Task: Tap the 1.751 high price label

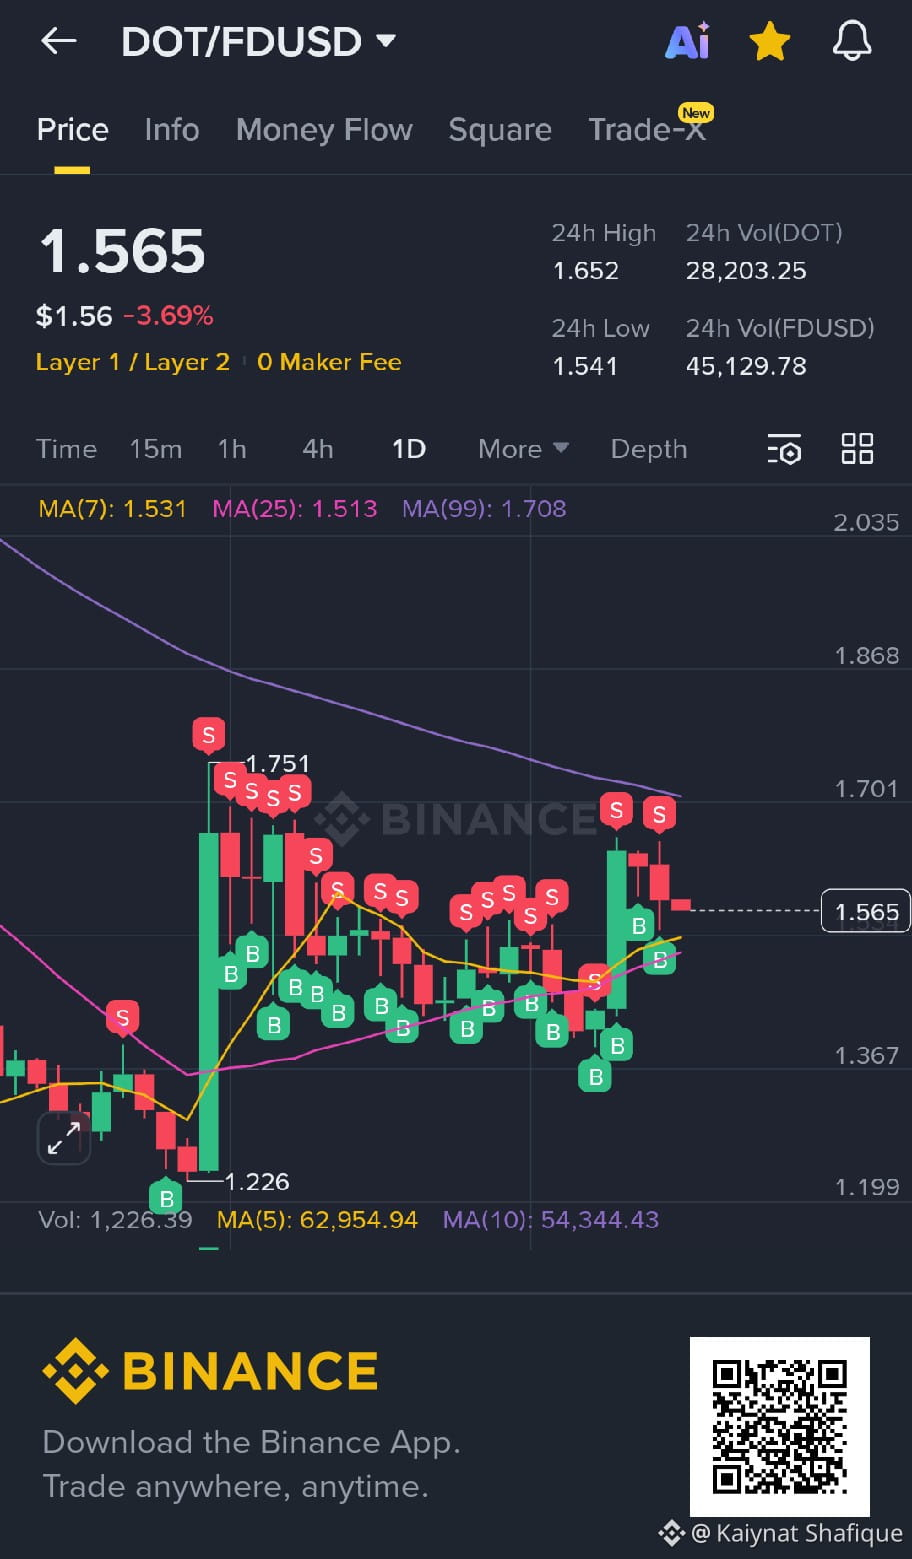Action: pos(277,763)
